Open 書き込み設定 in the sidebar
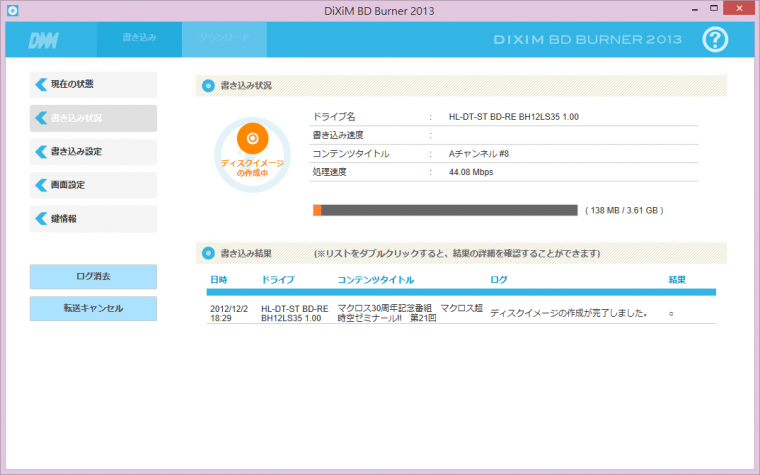This screenshot has width=760, height=475. [x=93, y=152]
